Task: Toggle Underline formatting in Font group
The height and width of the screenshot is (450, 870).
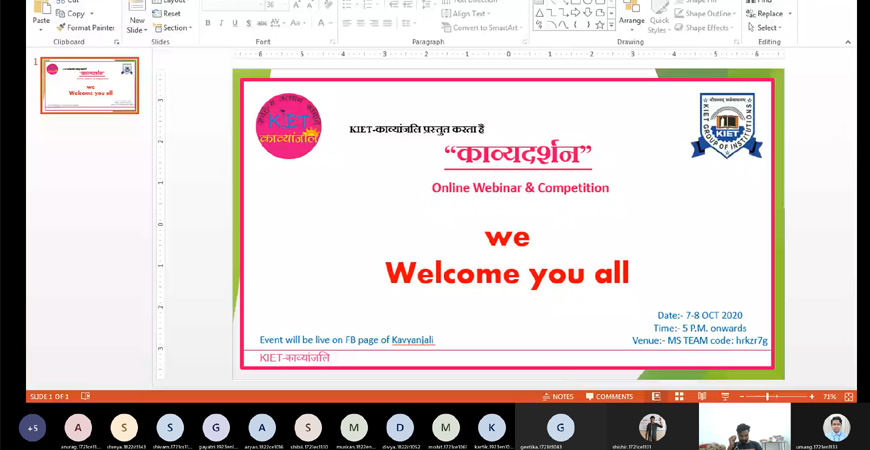Action: [235, 23]
